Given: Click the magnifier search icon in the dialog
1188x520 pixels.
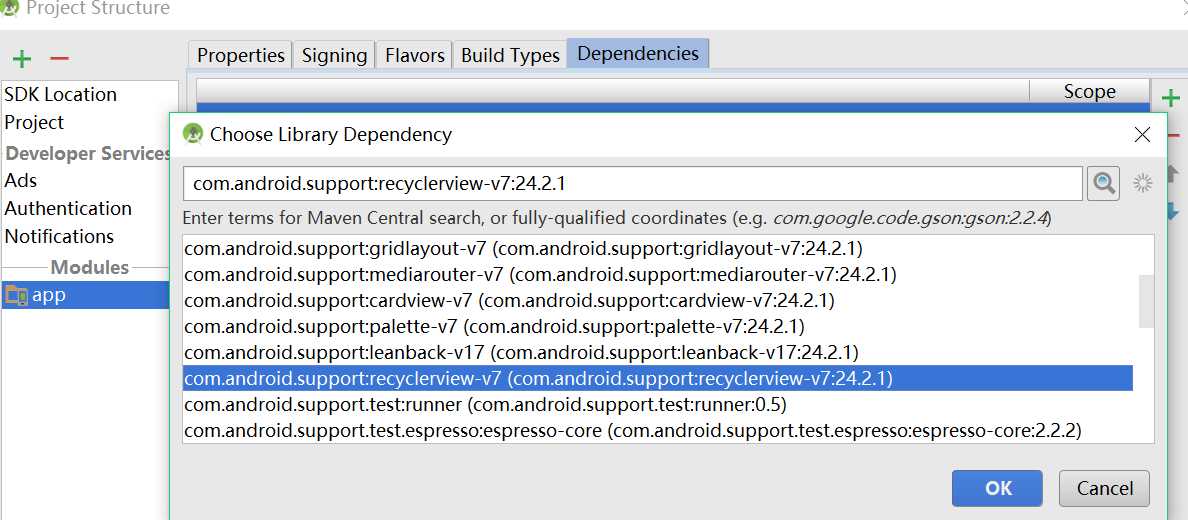Looking at the screenshot, I should click(x=1103, y=183).
